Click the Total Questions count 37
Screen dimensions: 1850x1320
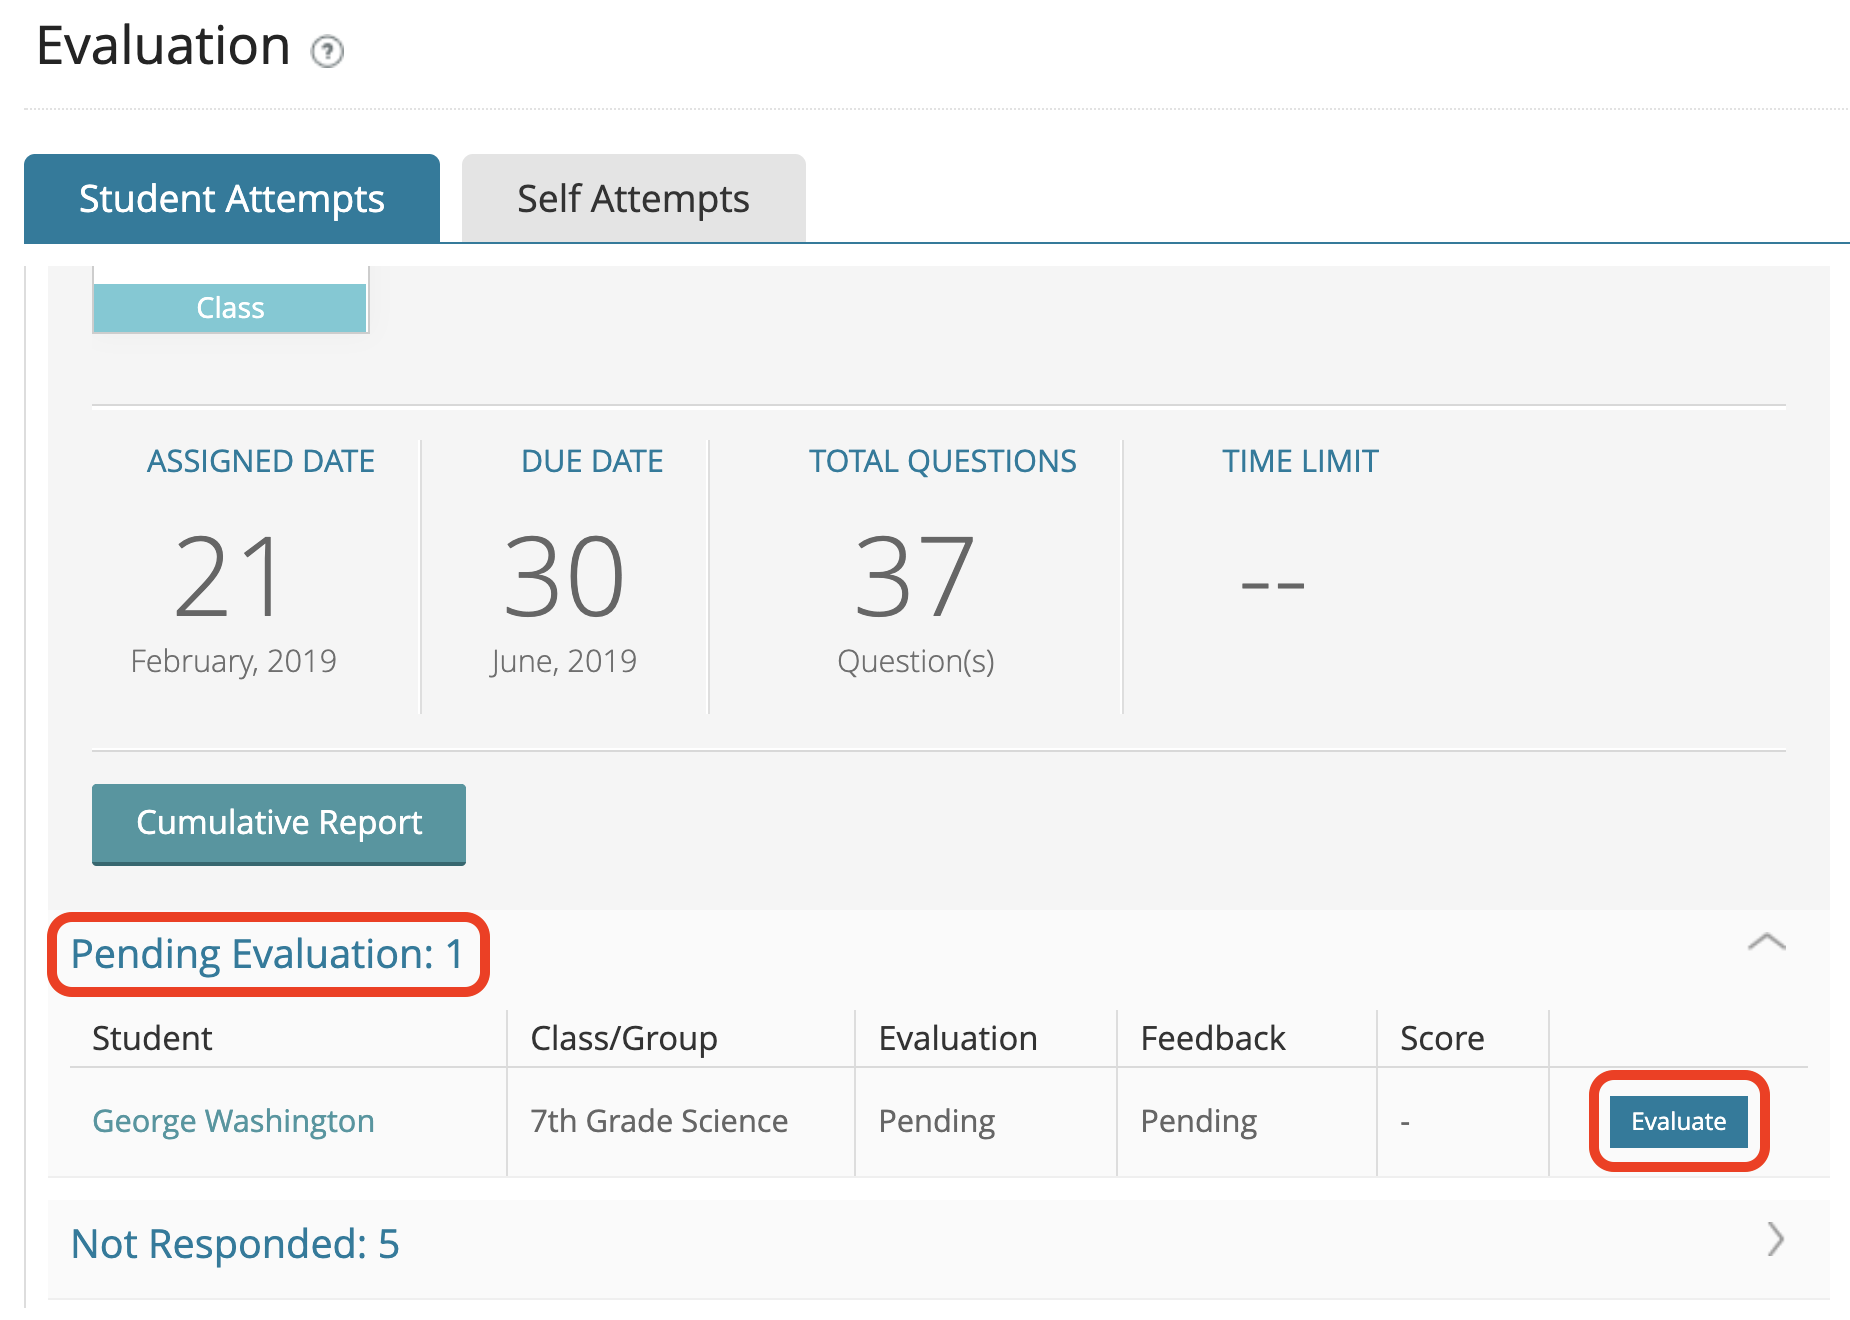point(914,577)
